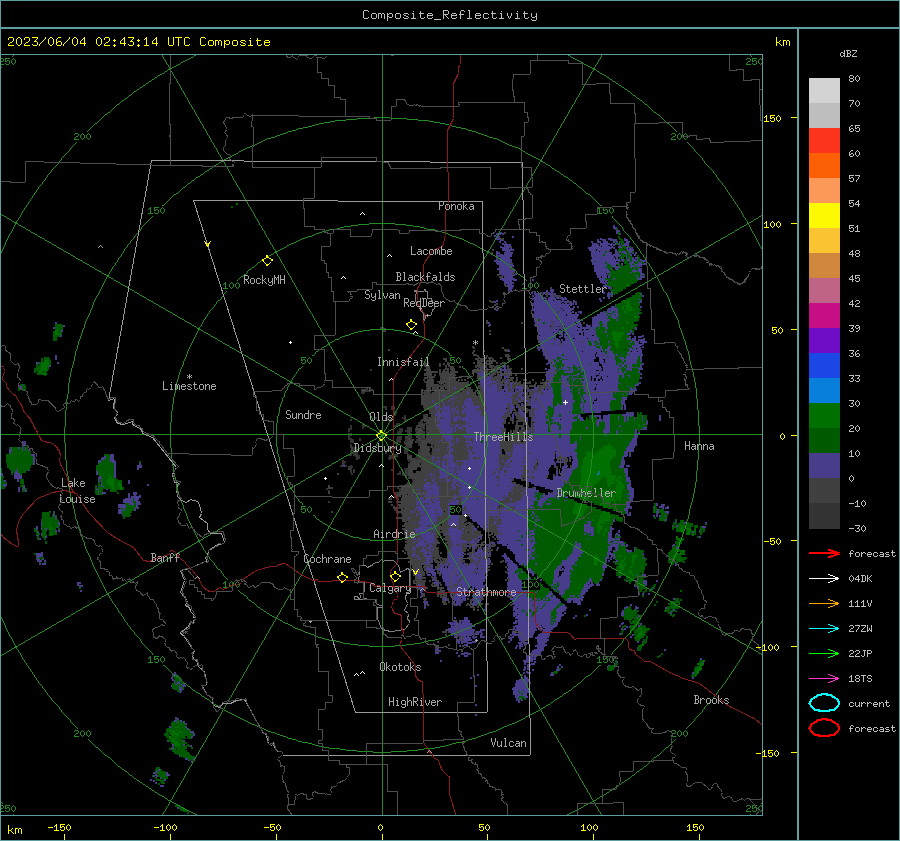
Task: Click the Sylvan label
Action: click(x=382, y=295)
